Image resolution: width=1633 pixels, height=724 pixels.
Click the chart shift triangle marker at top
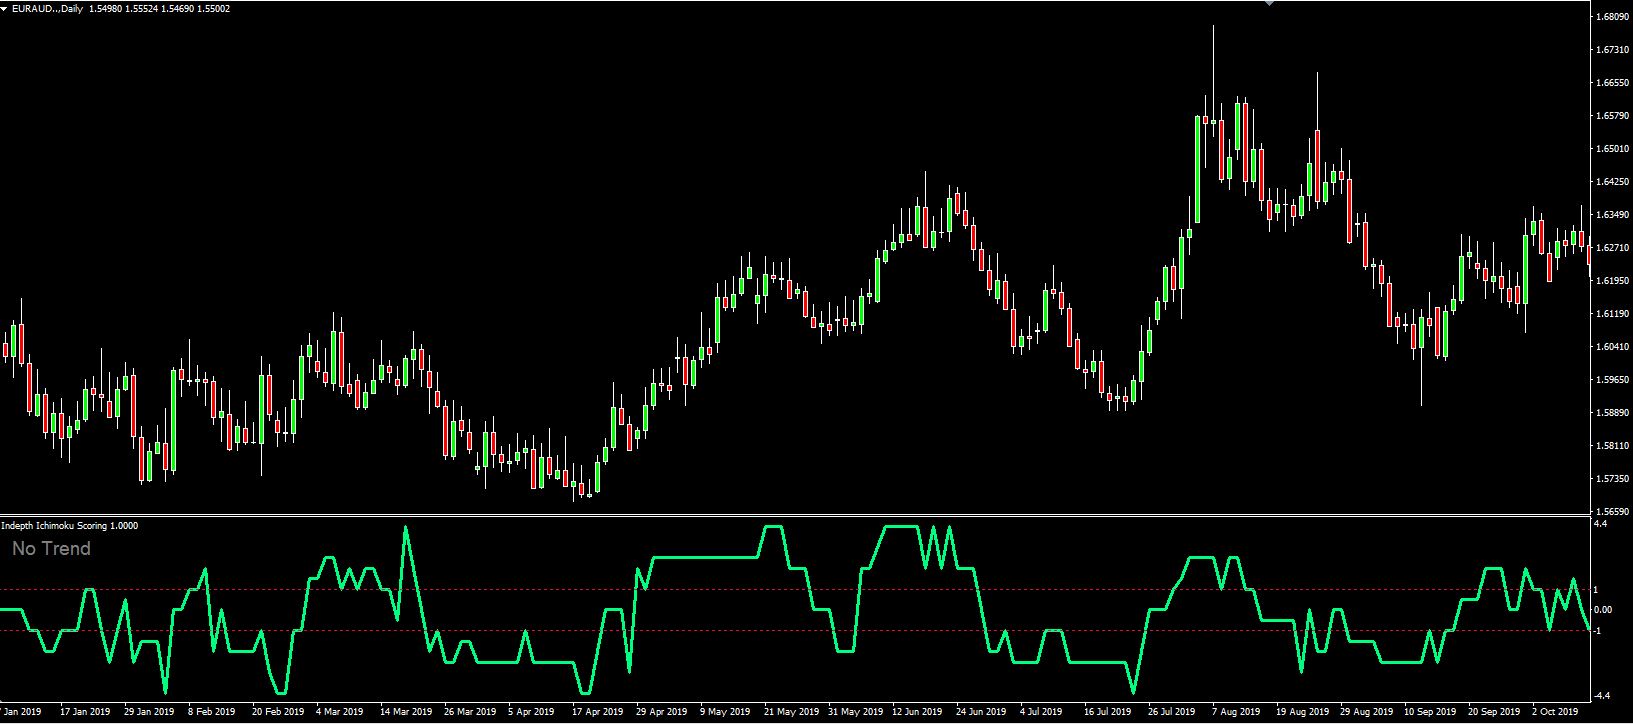point(1269,3)
